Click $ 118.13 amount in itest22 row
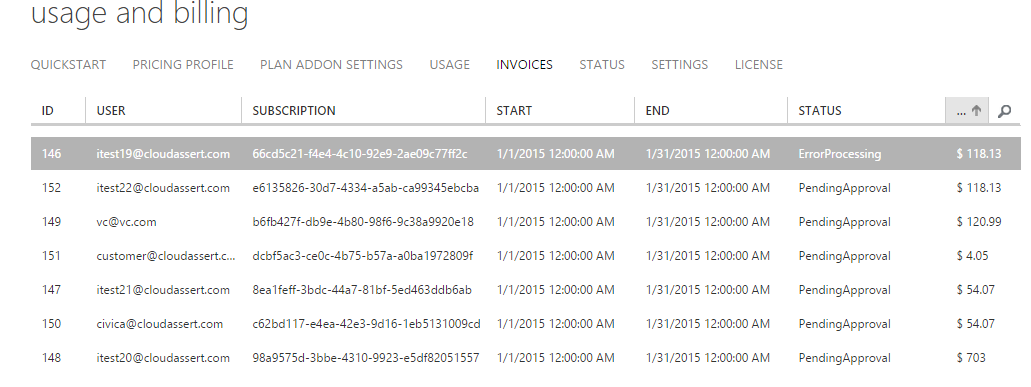Viewport: 1031px width, 387px height. [x=979, y=188]
